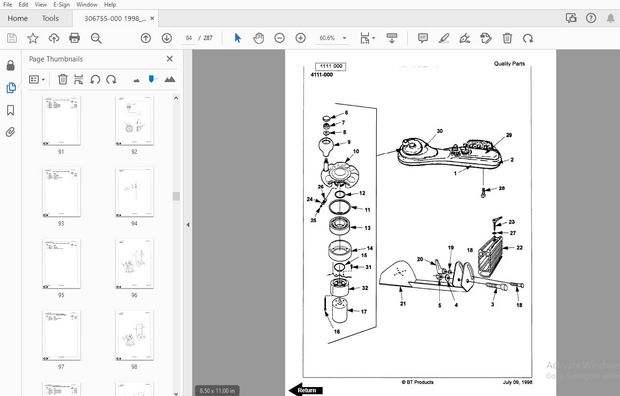Select the page 95 thumbnail
Viewport: 620px width, 396px height.
pyautogui.click(x=61, y=264)
